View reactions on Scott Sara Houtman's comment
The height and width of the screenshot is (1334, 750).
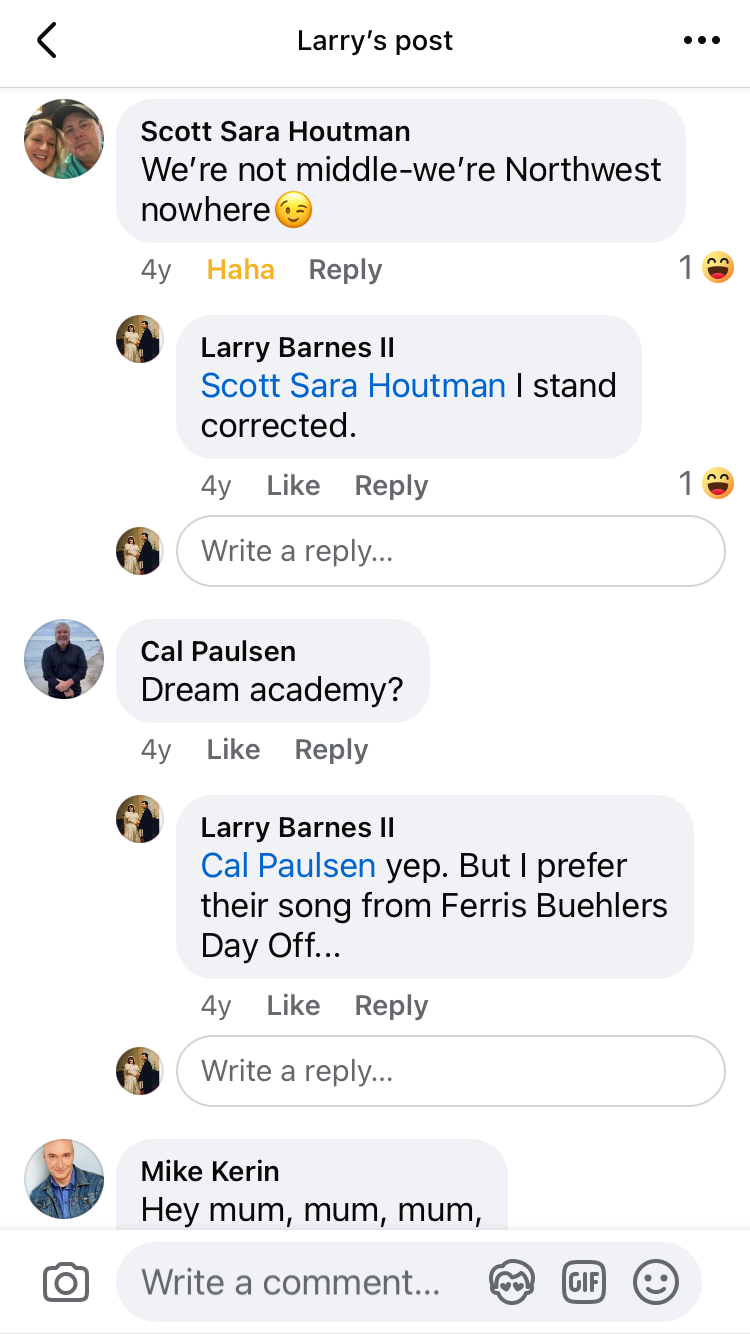coord(707,268)
